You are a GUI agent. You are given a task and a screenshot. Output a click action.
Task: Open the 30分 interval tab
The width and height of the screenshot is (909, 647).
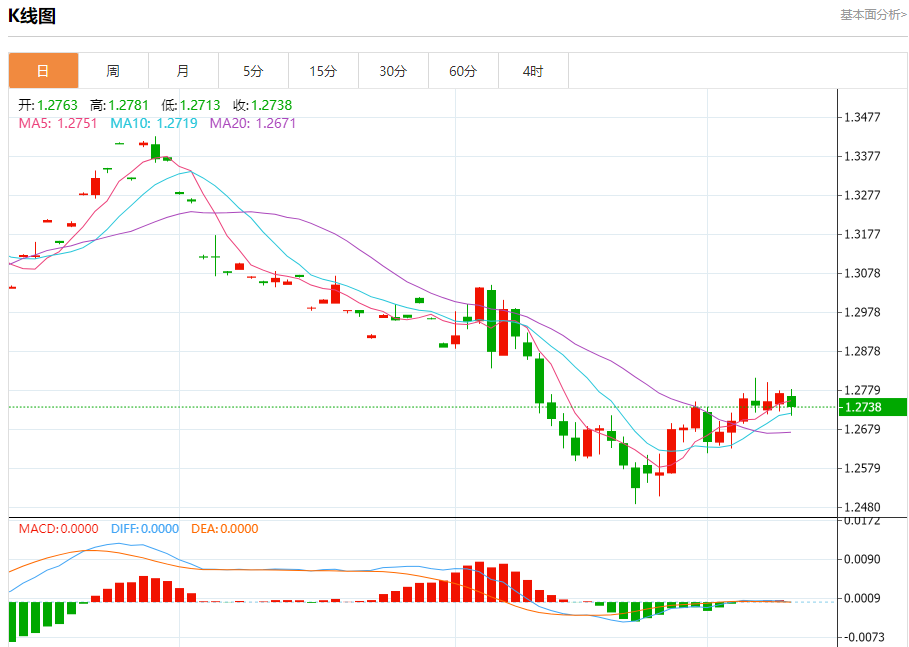[x=394, y=71]
